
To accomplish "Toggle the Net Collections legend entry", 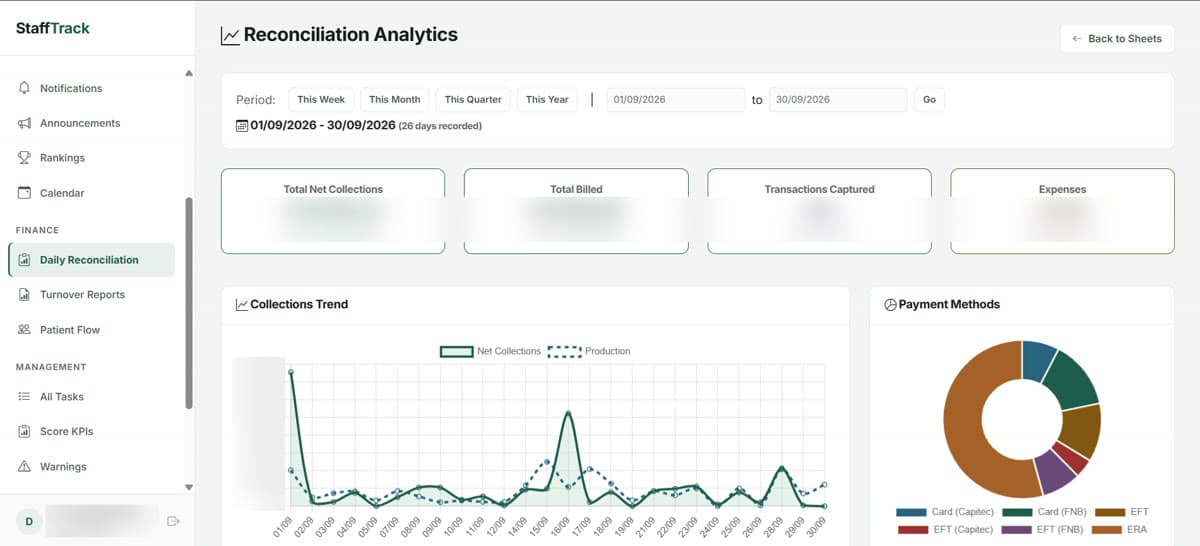I will [491, 351].
